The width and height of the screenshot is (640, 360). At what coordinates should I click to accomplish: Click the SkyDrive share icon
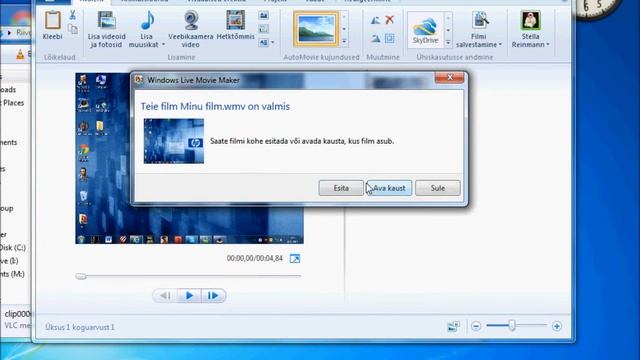point(425,30)
